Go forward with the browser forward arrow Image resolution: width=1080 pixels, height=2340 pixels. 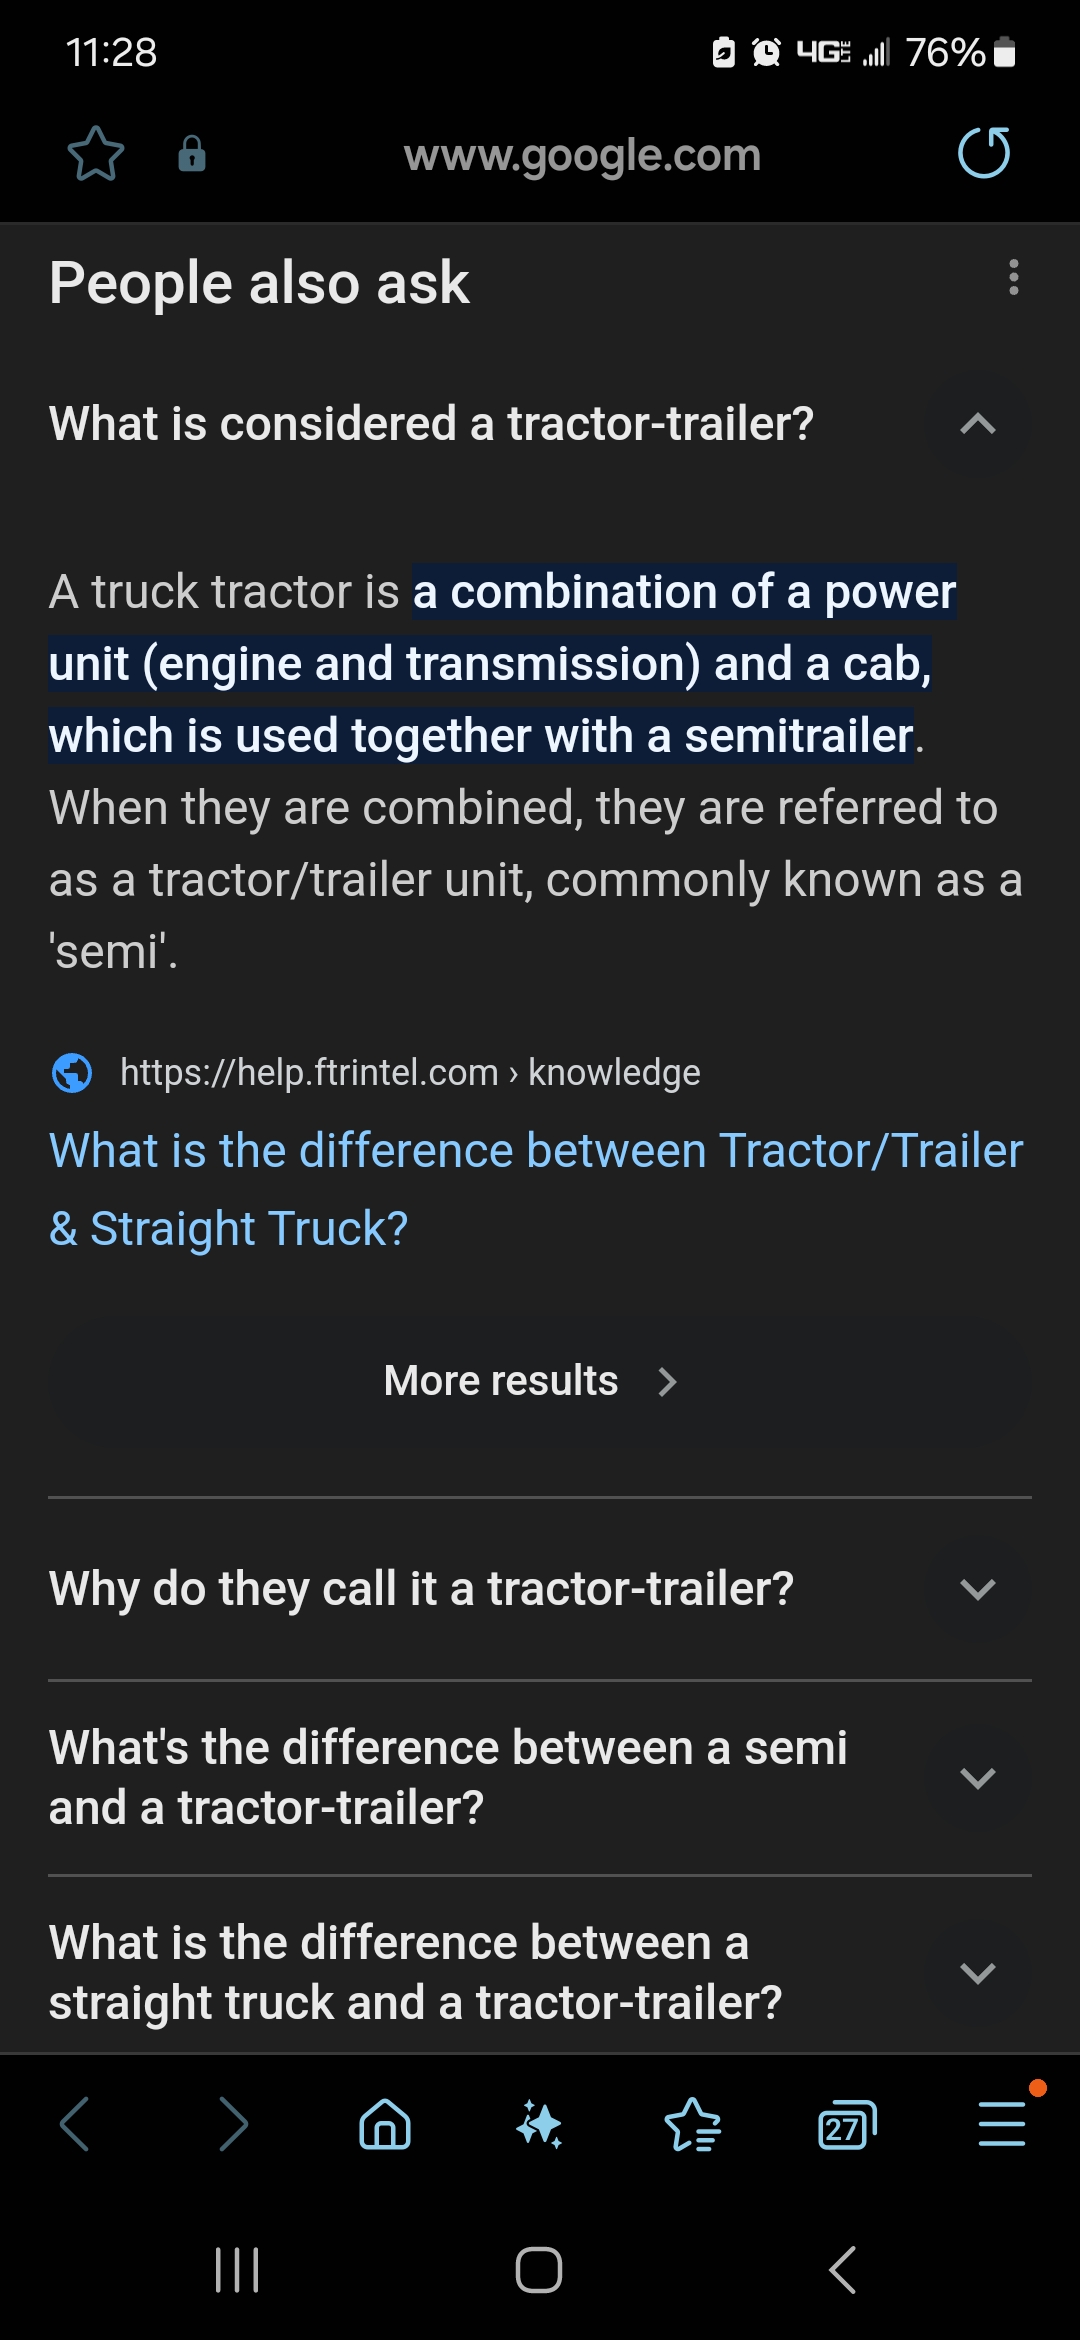pyautogui.click(x=232, y=2124)
